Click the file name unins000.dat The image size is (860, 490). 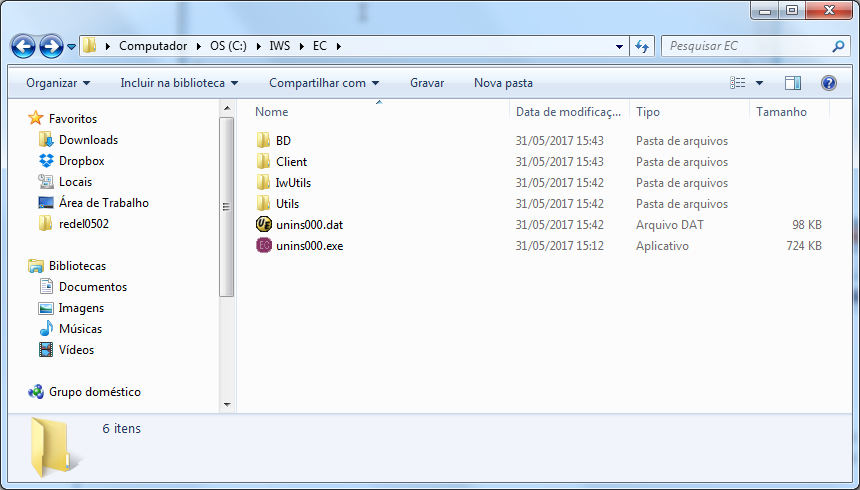(x=309, y=225)
